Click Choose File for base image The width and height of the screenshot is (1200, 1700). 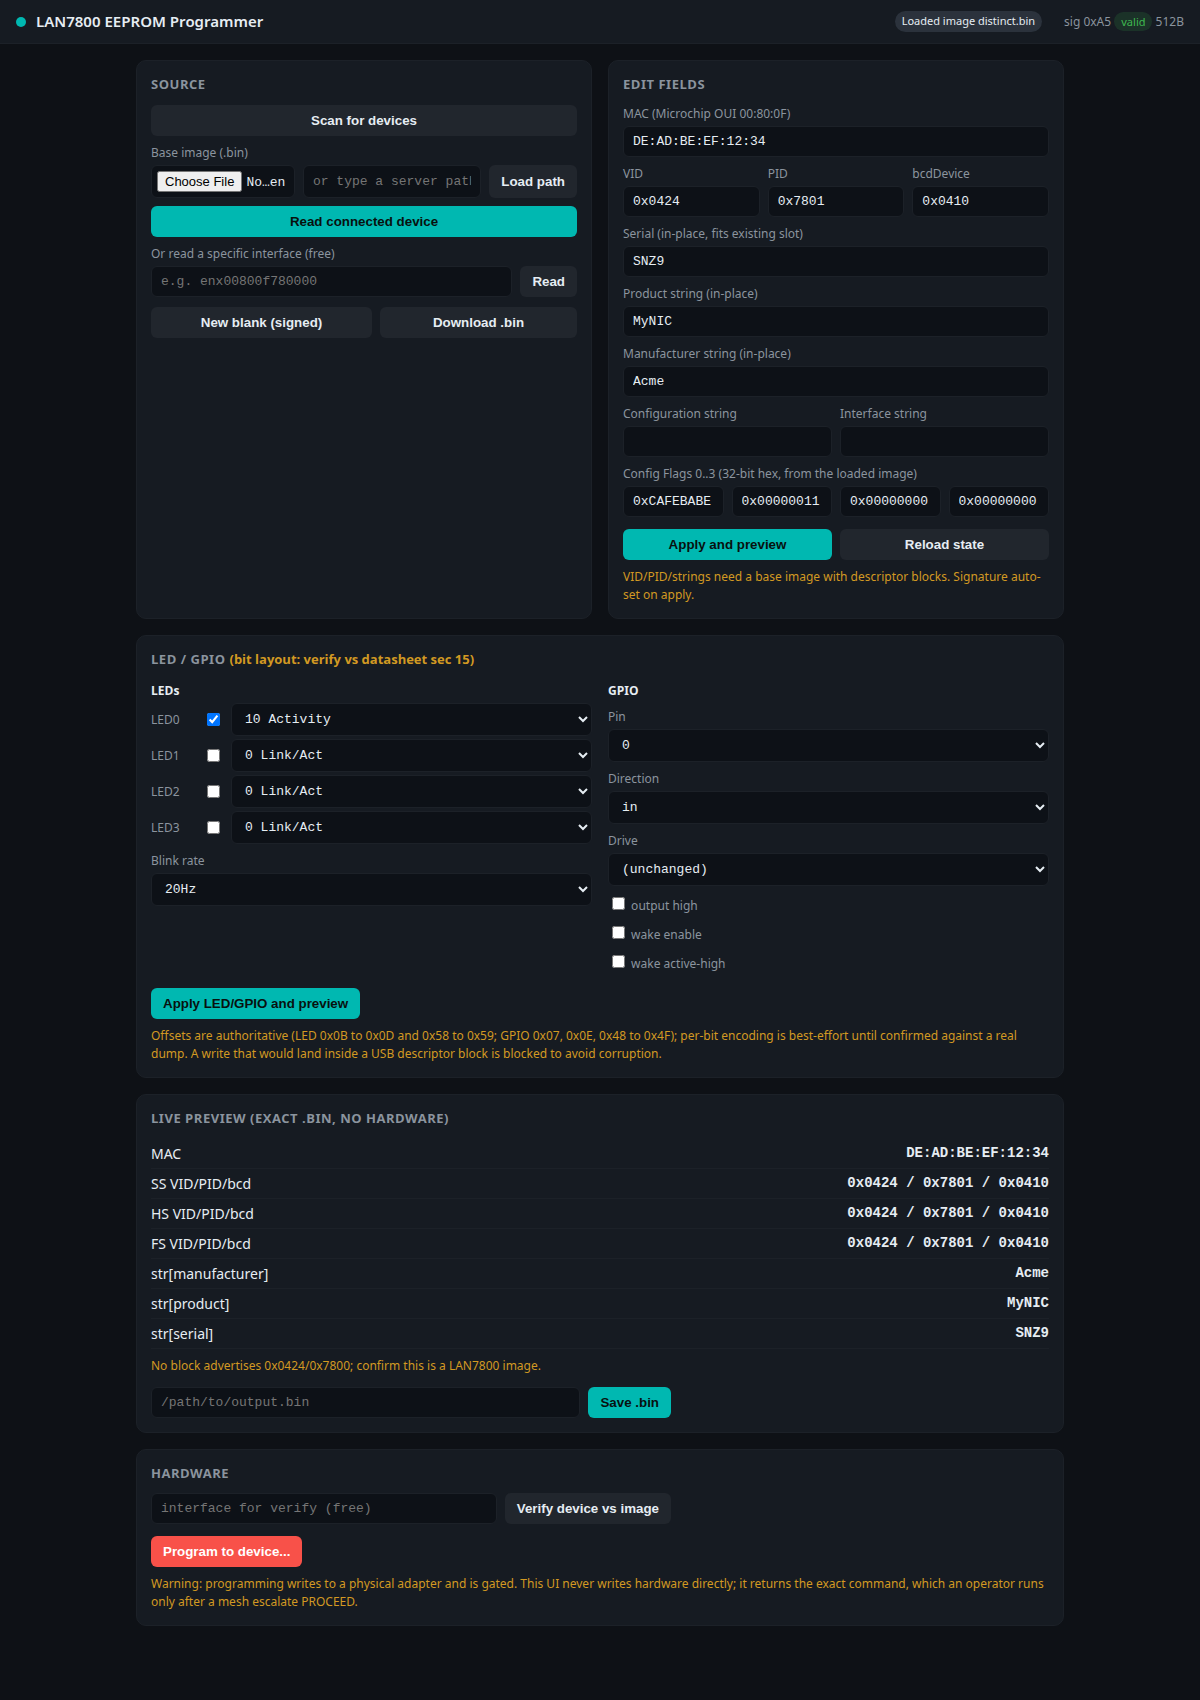199,181
